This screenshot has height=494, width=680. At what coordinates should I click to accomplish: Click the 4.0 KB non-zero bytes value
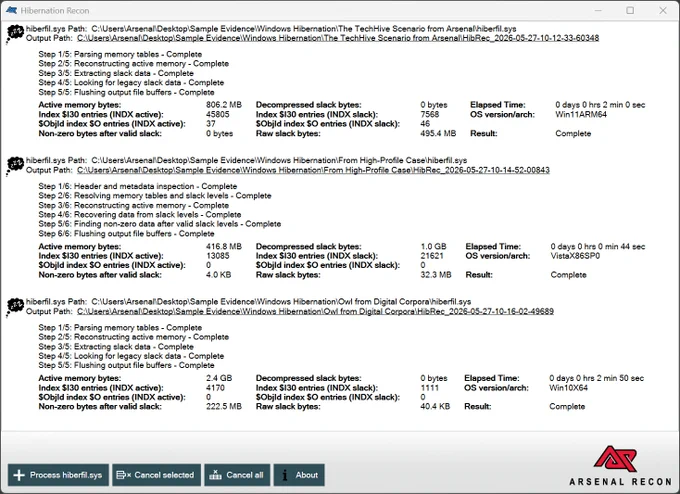pos(219,275)
